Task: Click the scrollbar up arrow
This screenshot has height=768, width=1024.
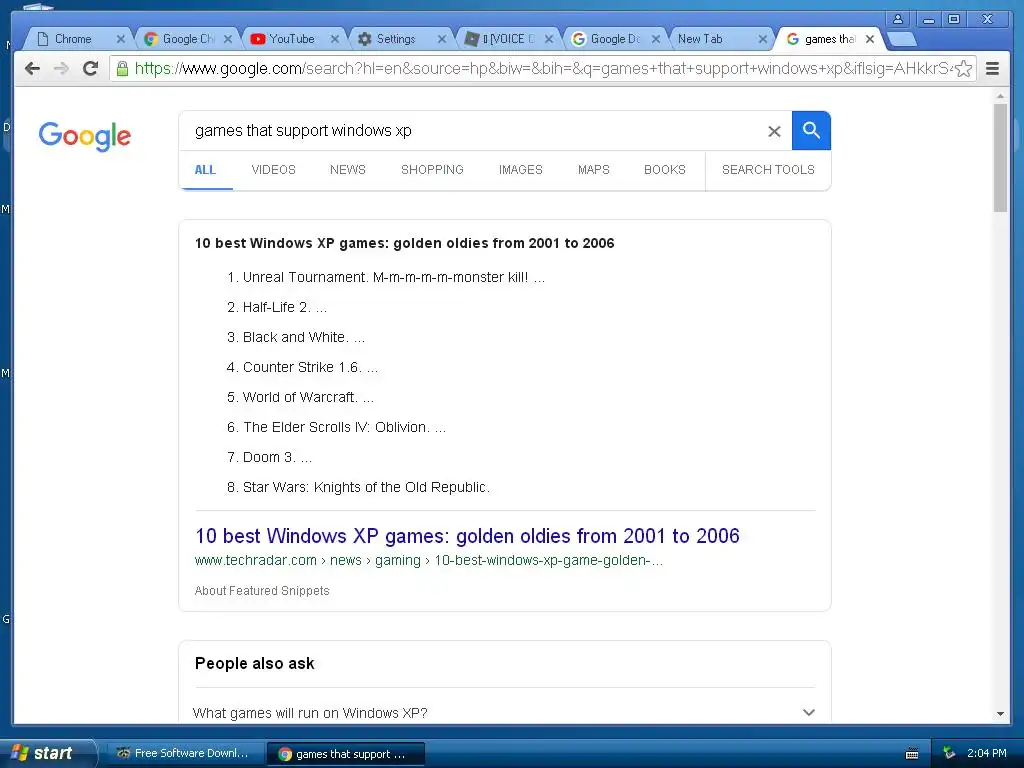Action: click(1000, 96)
